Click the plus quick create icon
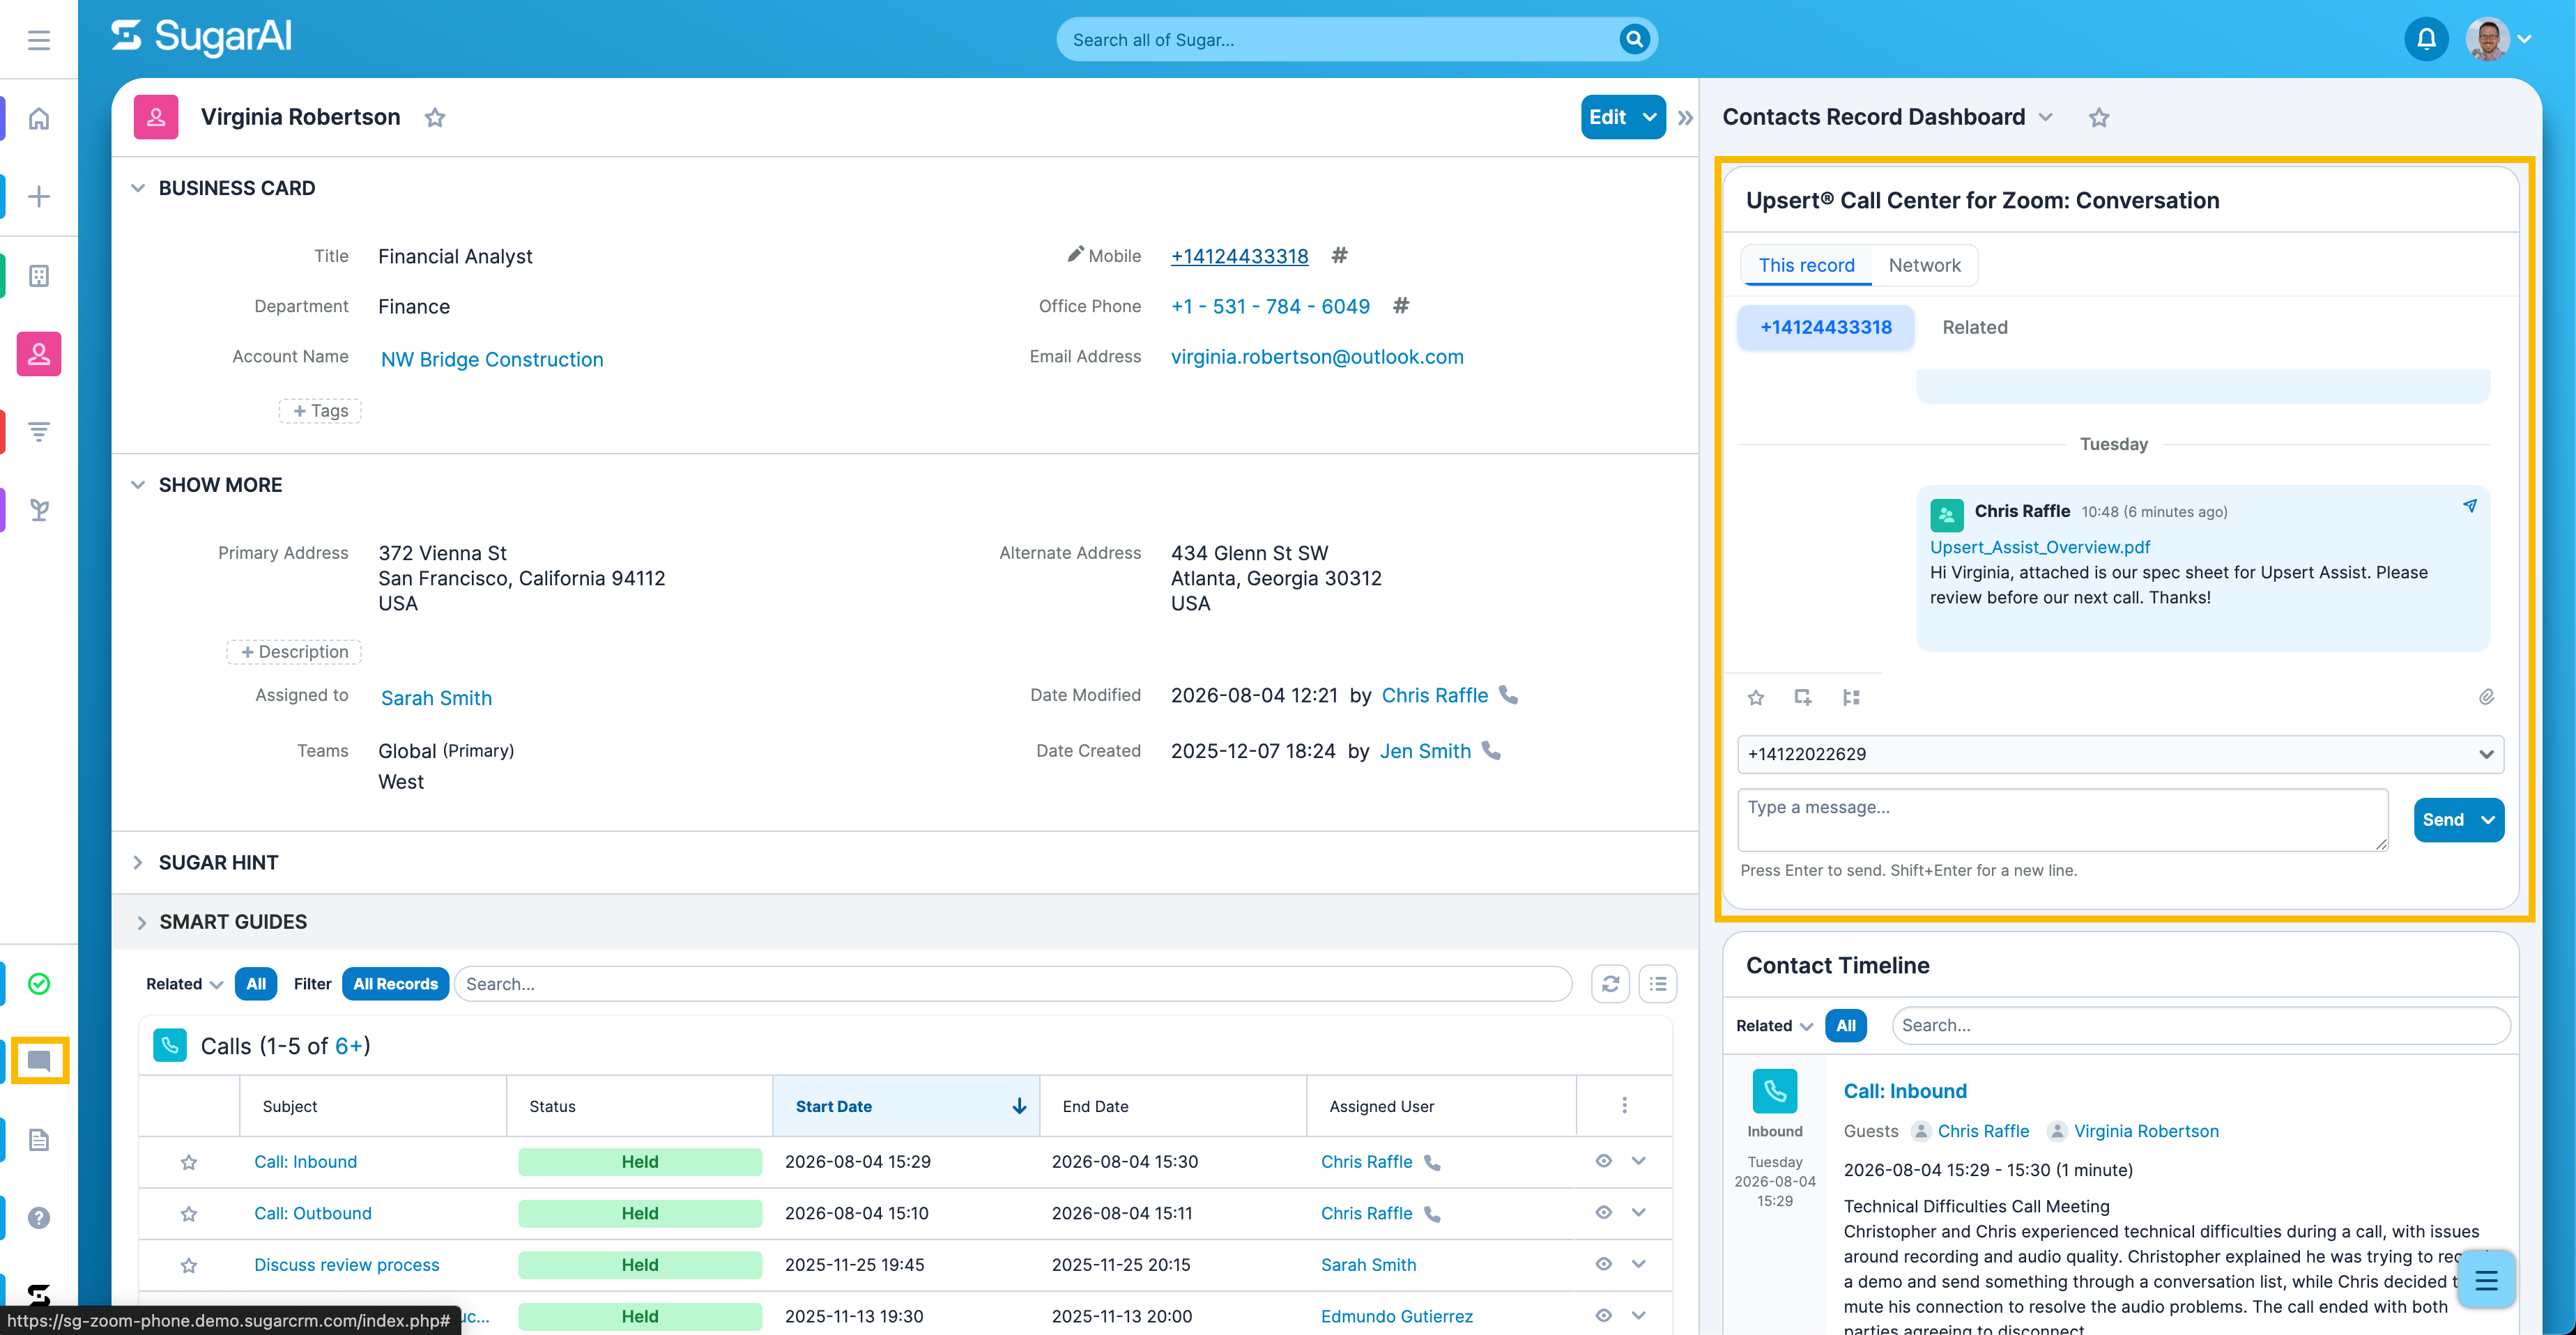This screenshot has width=2576, height=1335. coord(39,196)
